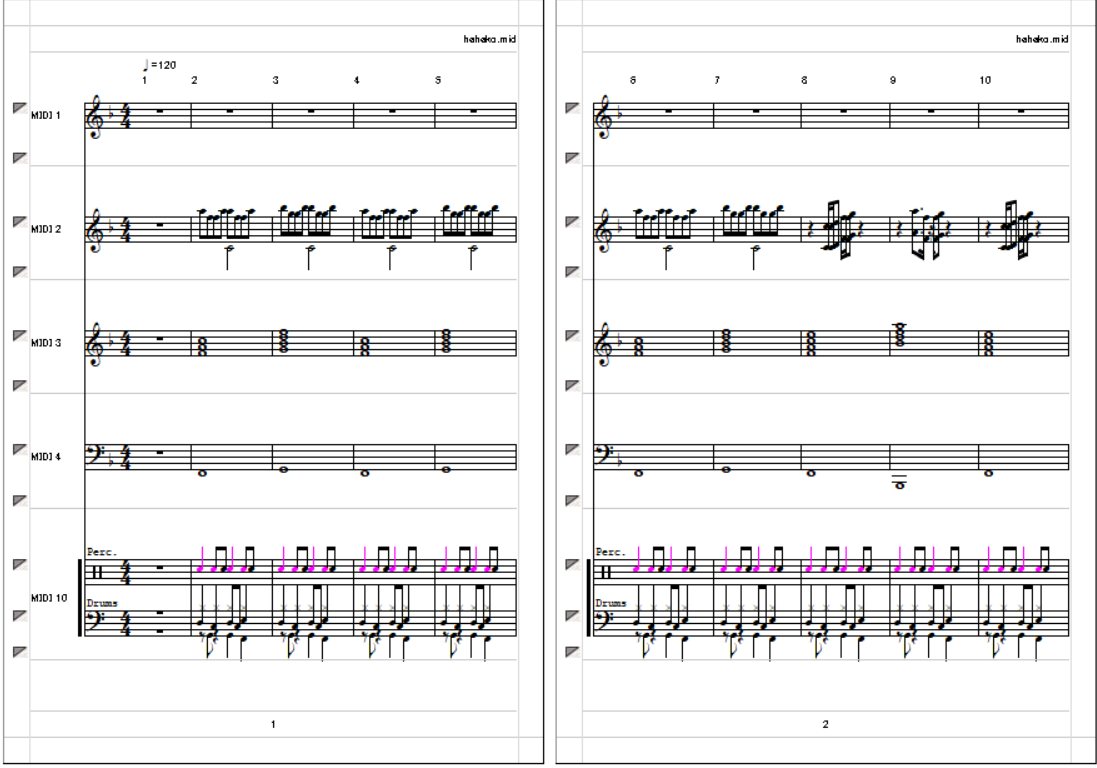Click the handle triangle beside the page 1 Perc. staff
Viewport: 1097px width, 768px height.
pos(20,564)
